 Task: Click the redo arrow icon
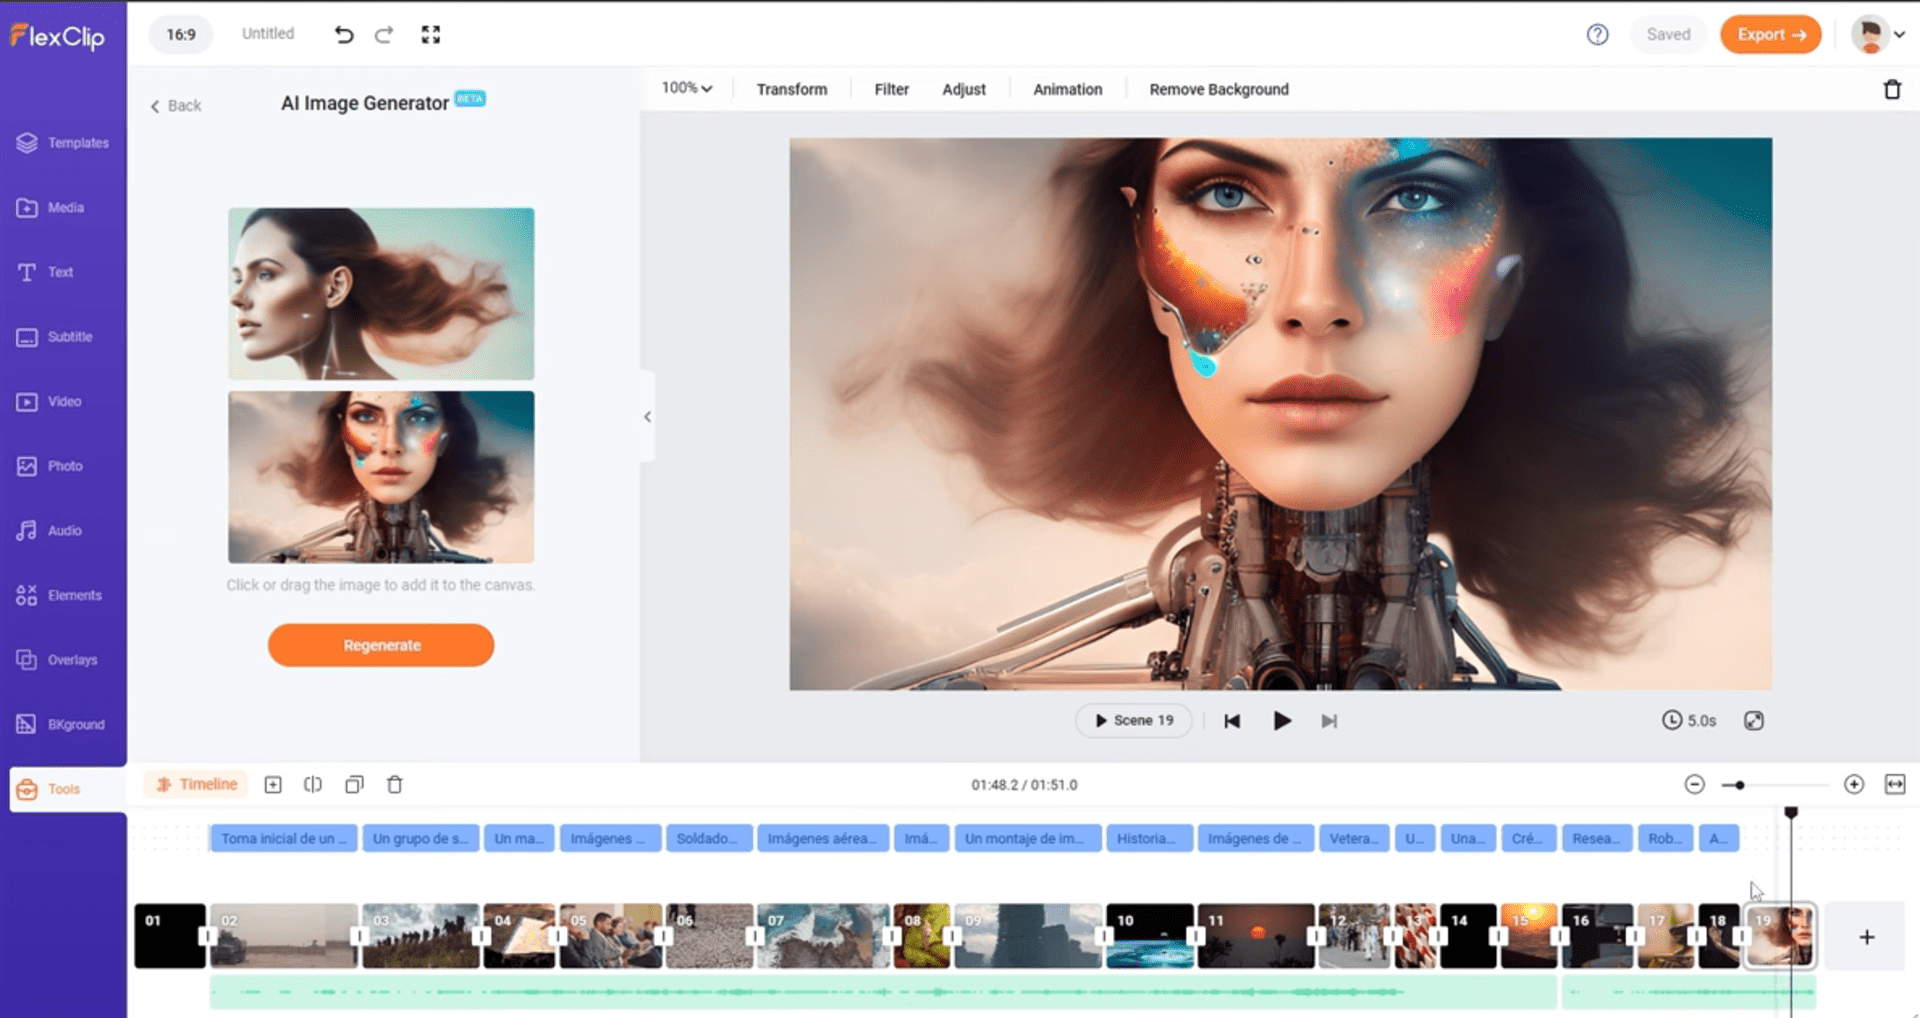[384, 35]
